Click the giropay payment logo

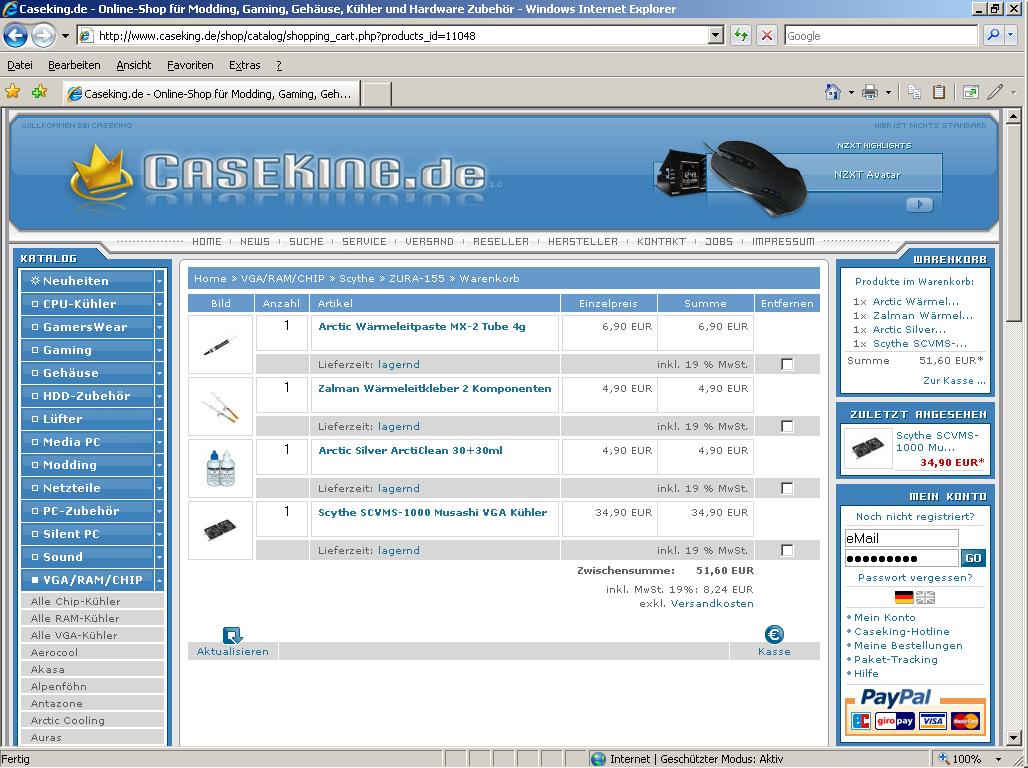click(x=896, y=721)
